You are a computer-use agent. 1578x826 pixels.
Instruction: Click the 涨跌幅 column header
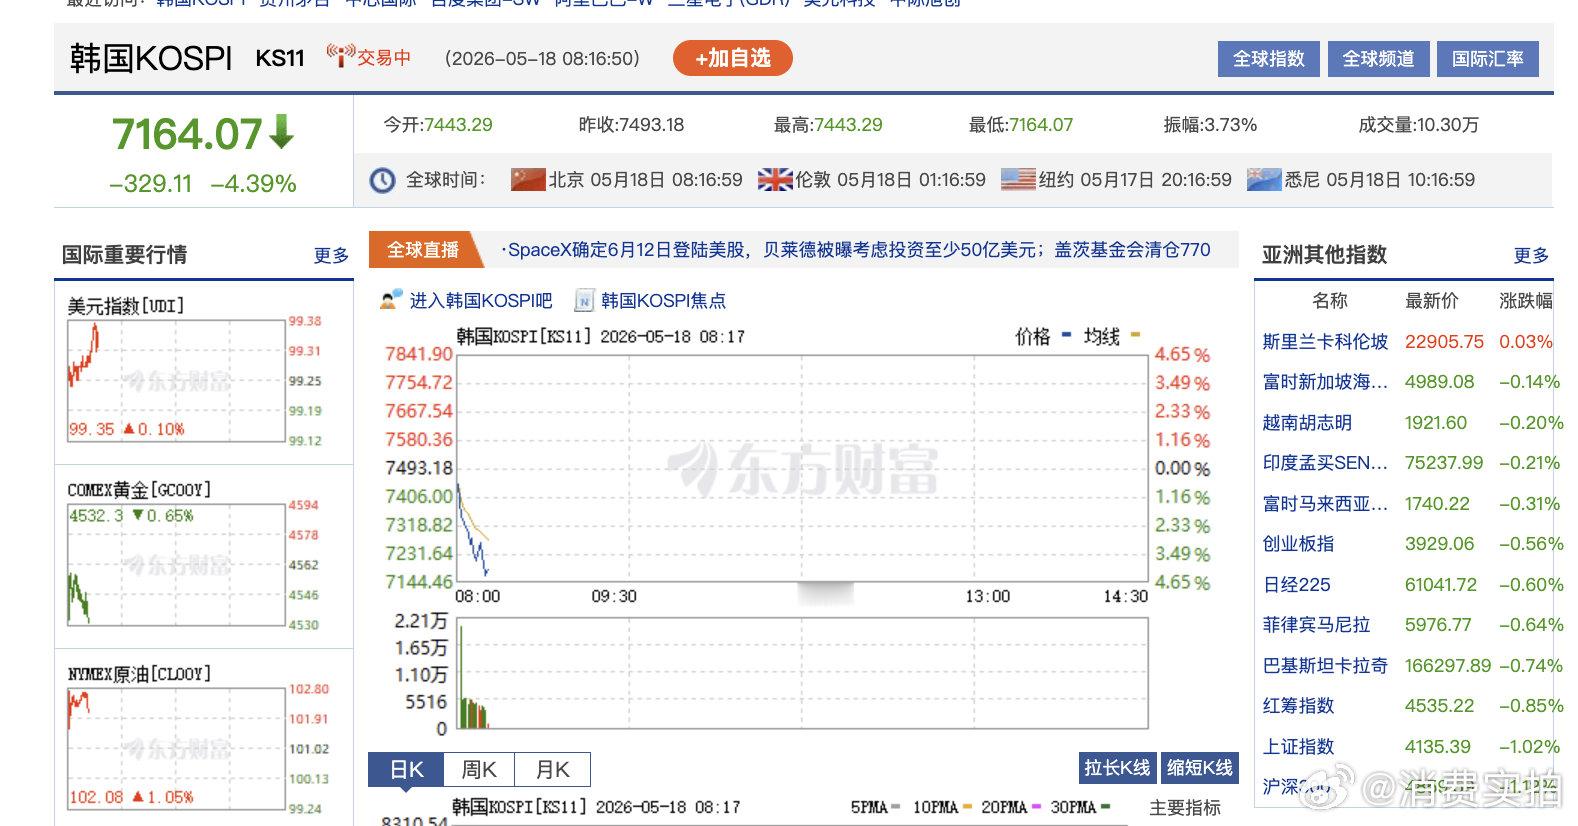coord(1526,301)
